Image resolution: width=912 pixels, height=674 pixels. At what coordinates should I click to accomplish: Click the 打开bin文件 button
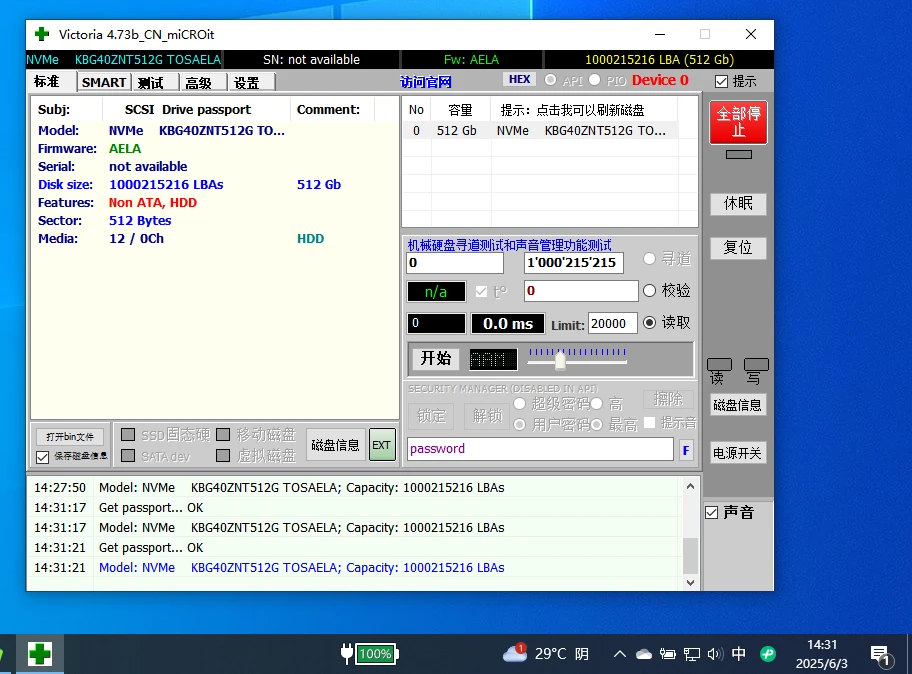tap(70, 437)
